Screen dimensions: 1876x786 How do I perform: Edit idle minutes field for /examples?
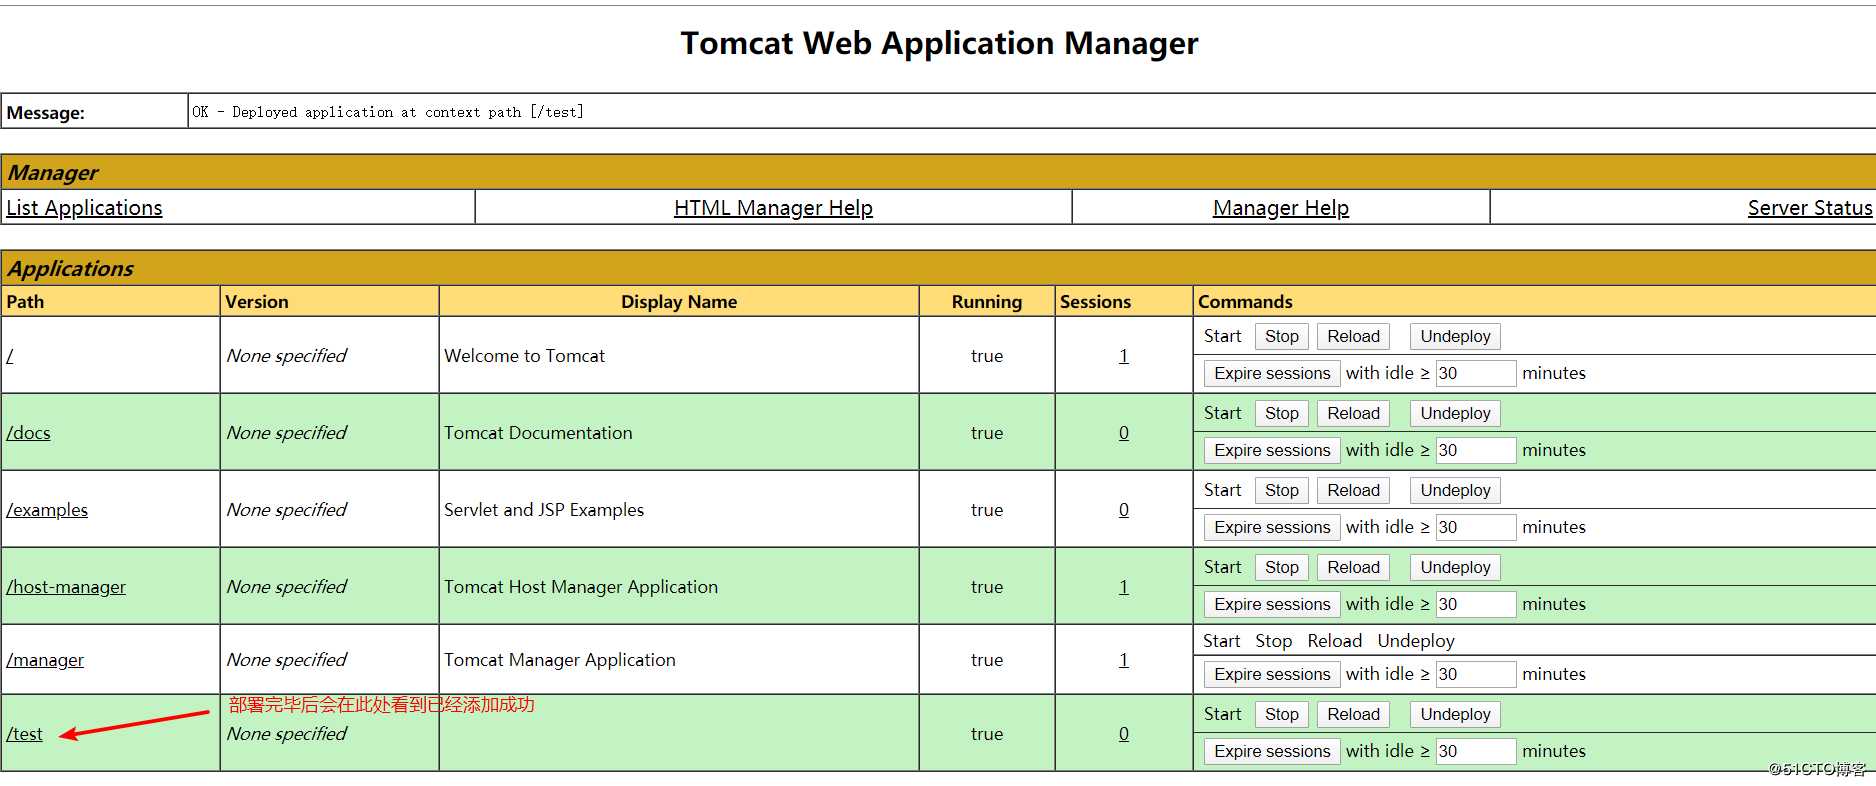1476,528
